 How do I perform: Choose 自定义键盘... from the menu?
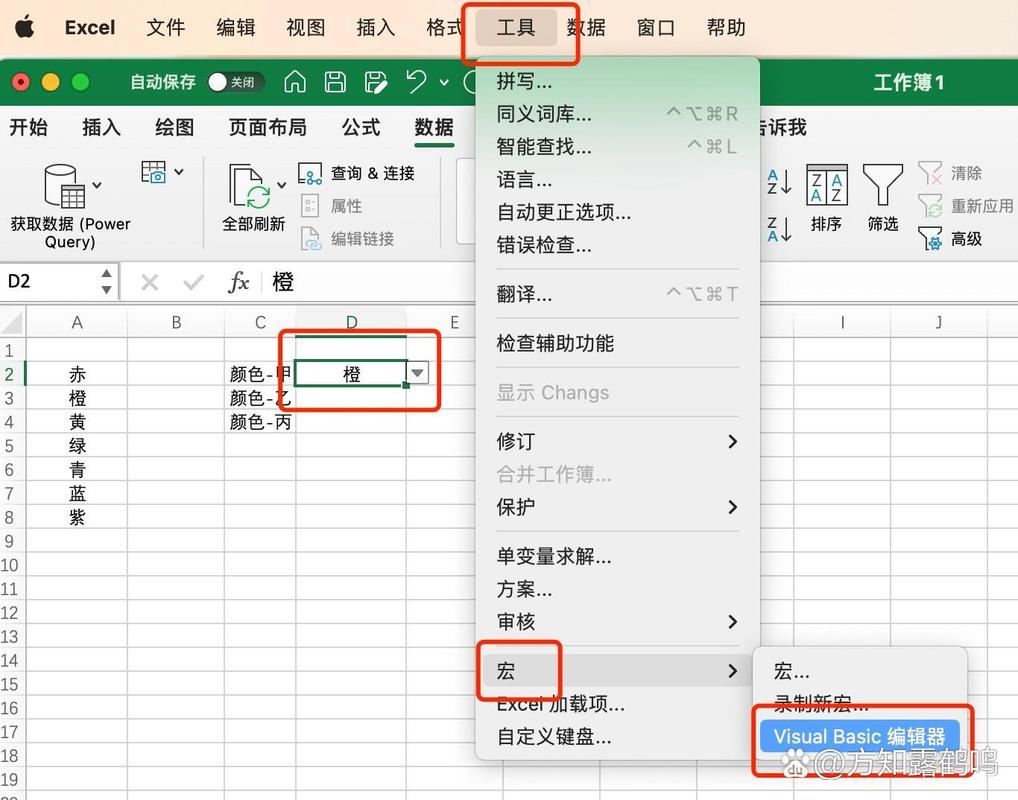pyautogui.click(x=617, y=736)
